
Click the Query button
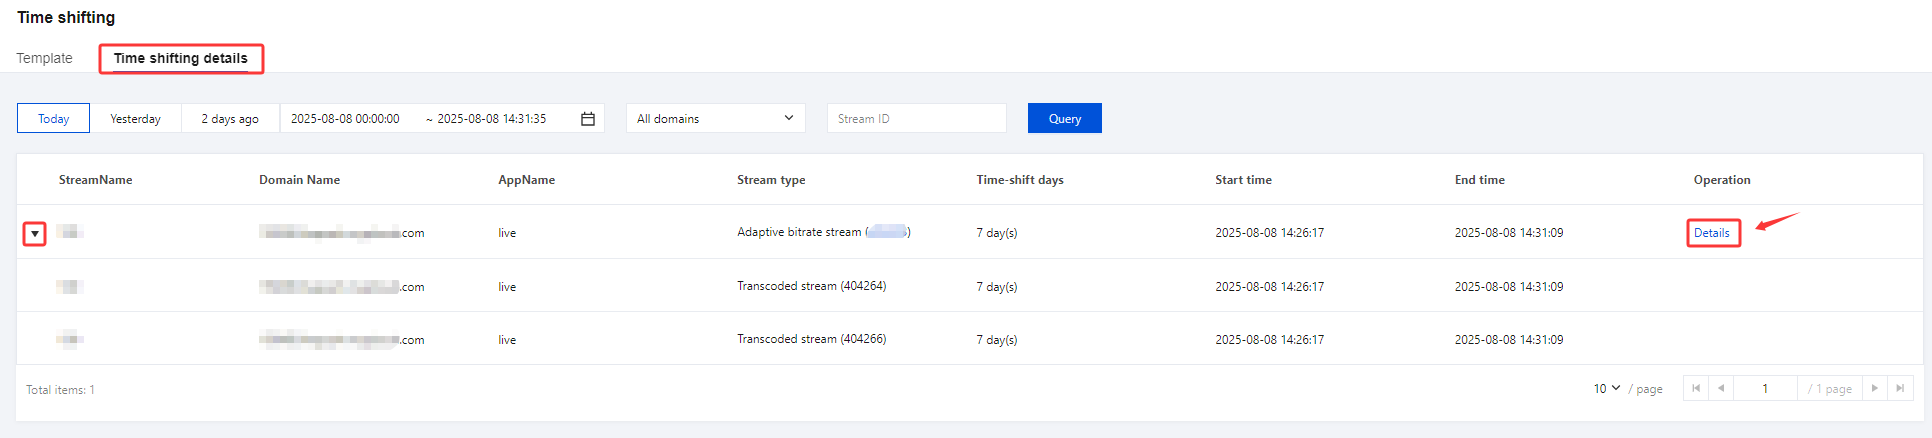[1064, 119]
